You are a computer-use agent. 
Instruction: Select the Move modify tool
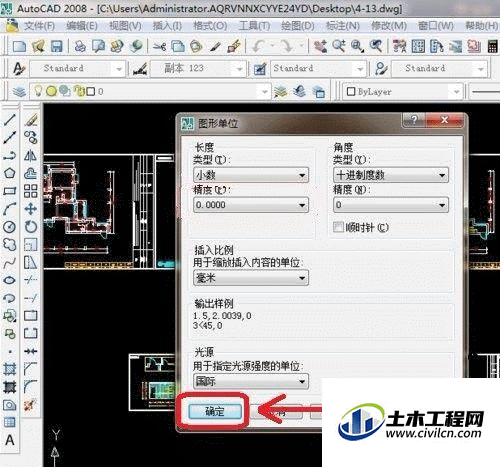pyautogui.click(x=31, y=209)
